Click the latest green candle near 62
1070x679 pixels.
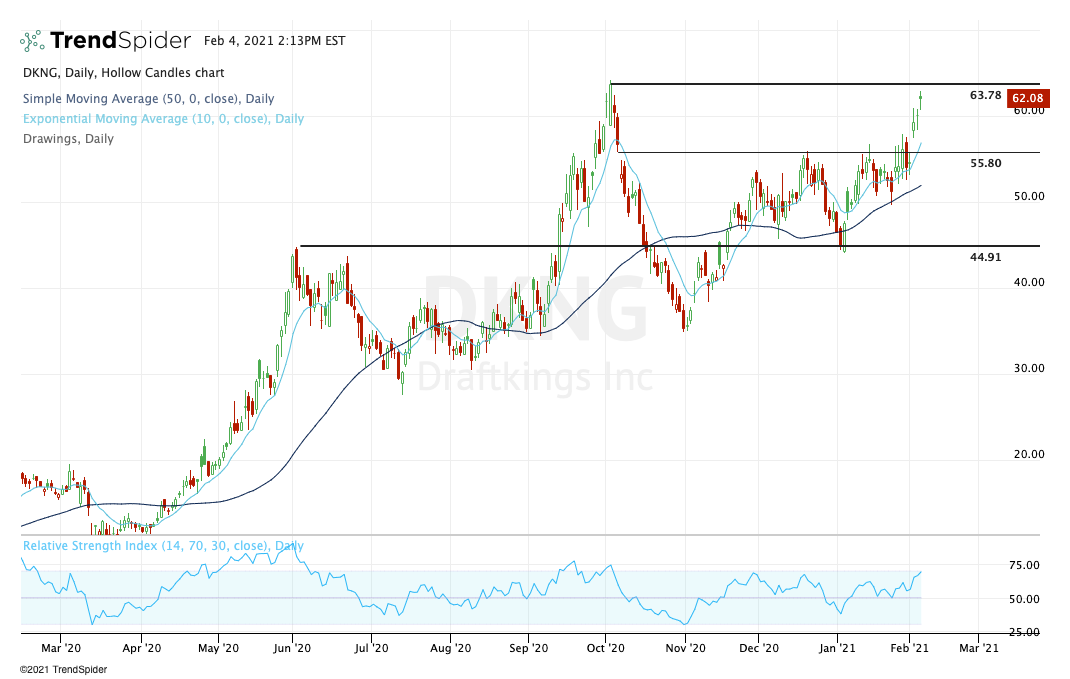[x=921, y=100]
